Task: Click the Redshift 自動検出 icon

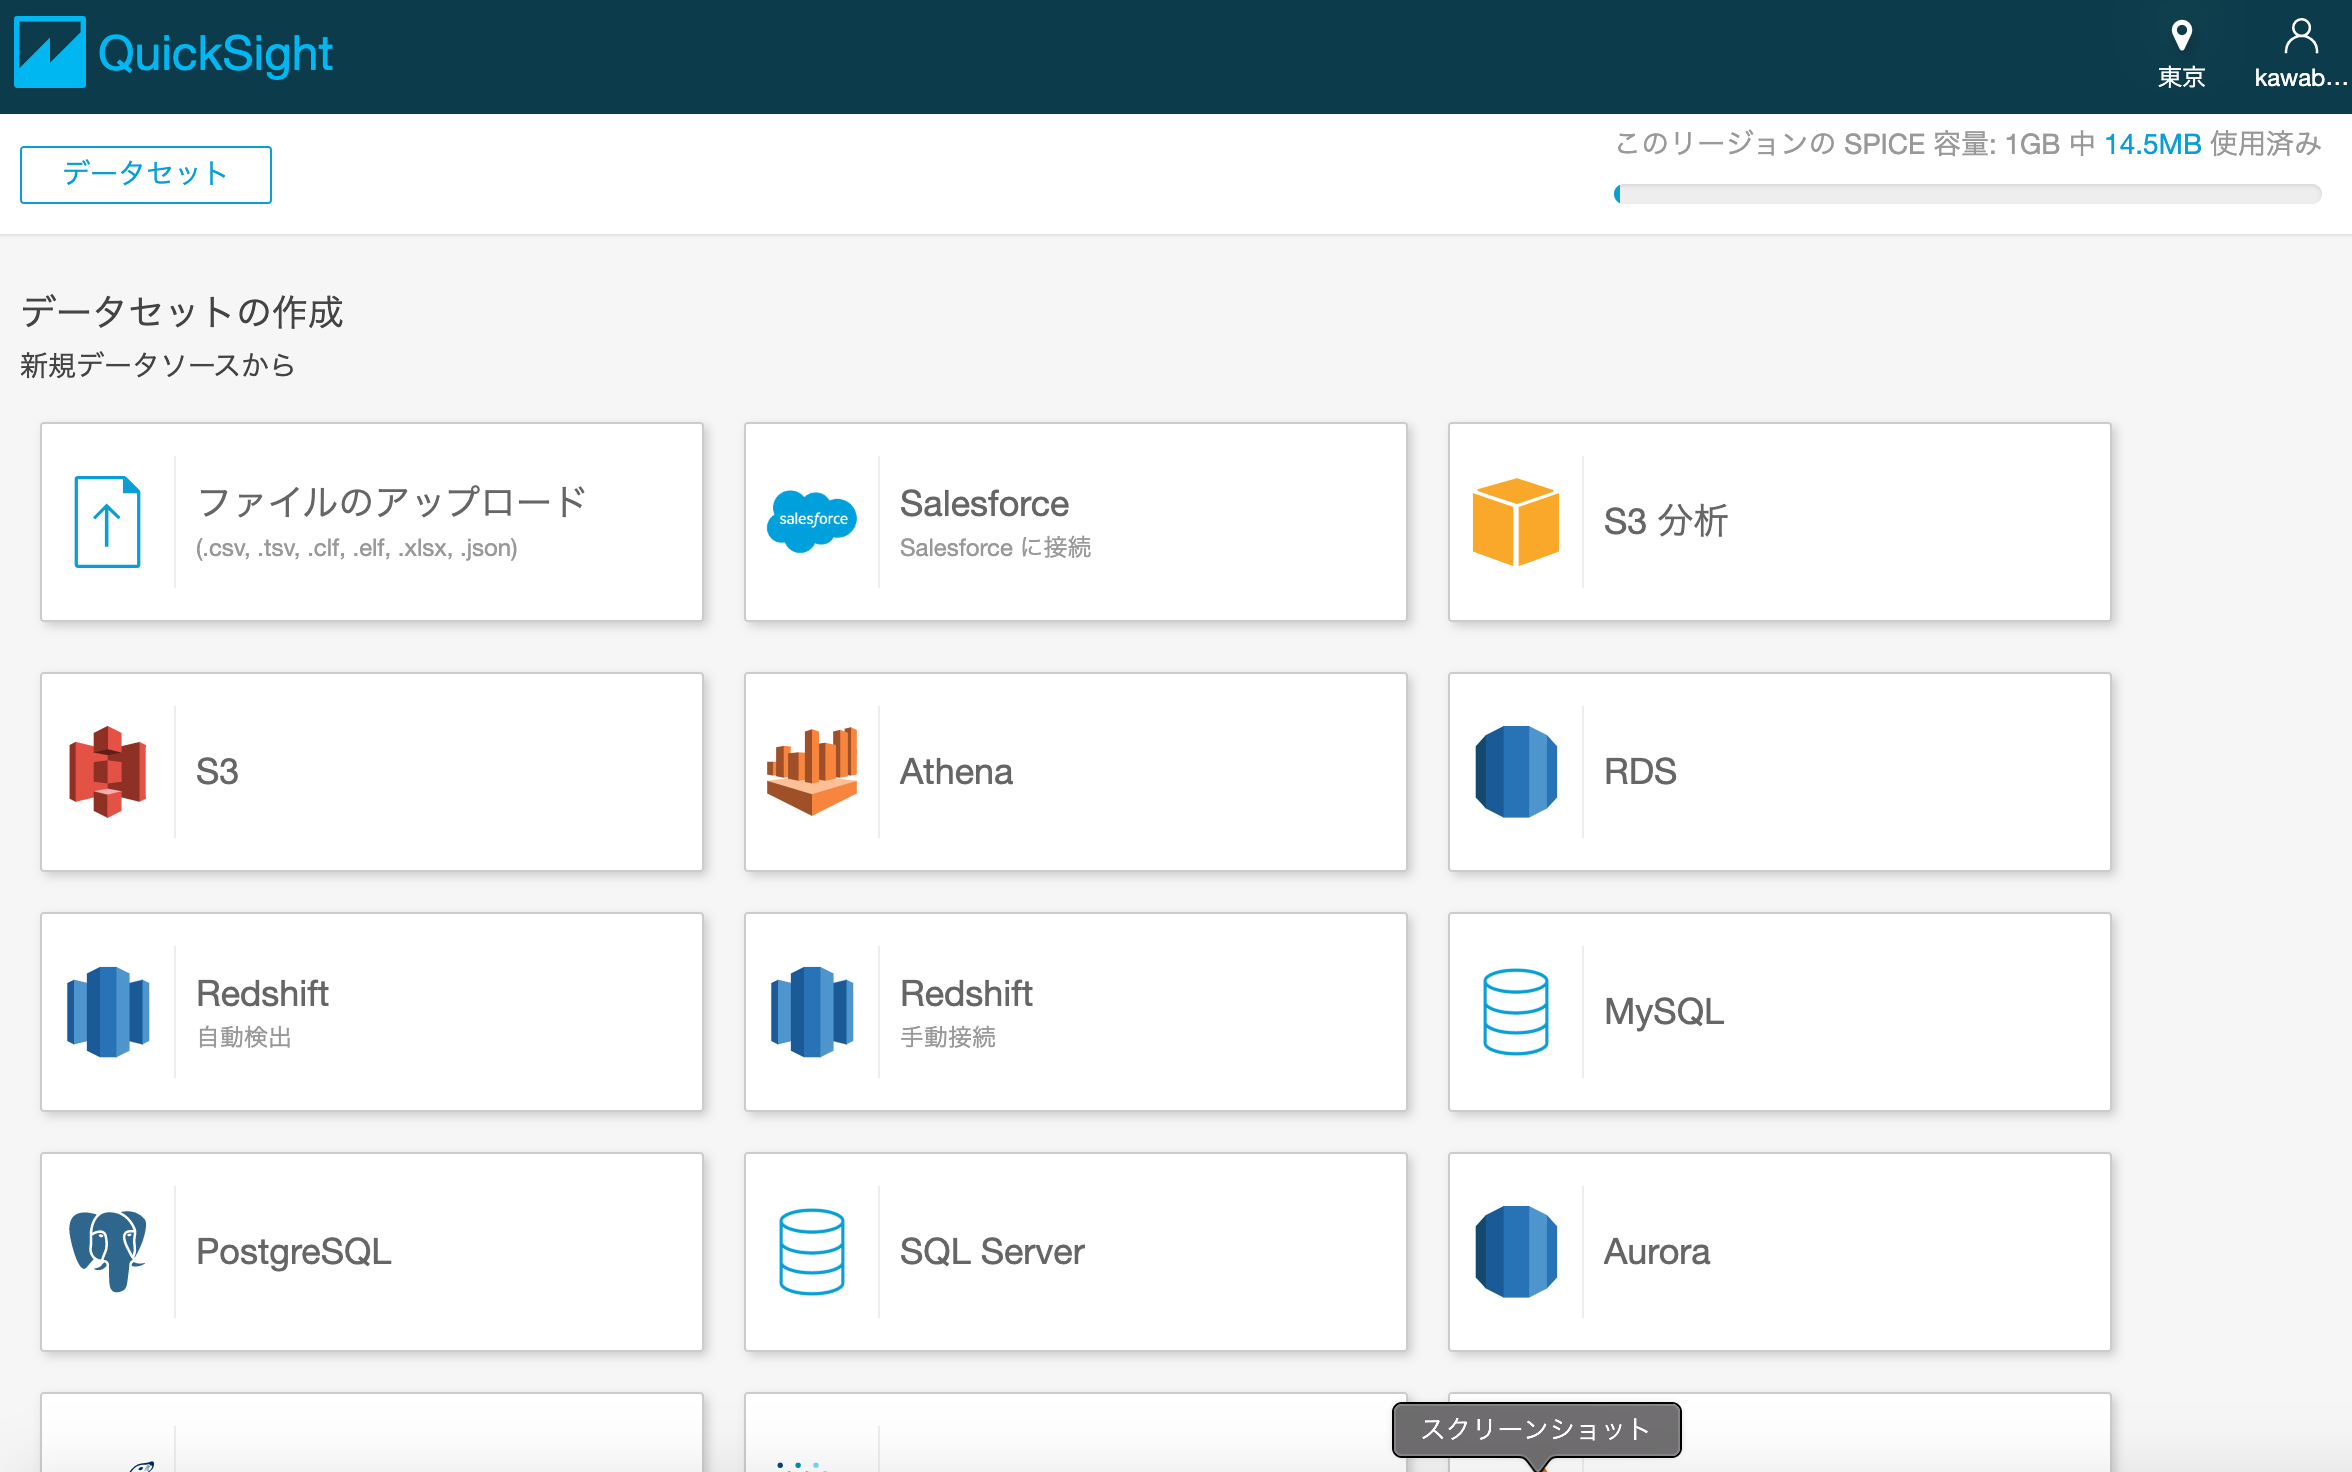Action: pos(108,1011)
